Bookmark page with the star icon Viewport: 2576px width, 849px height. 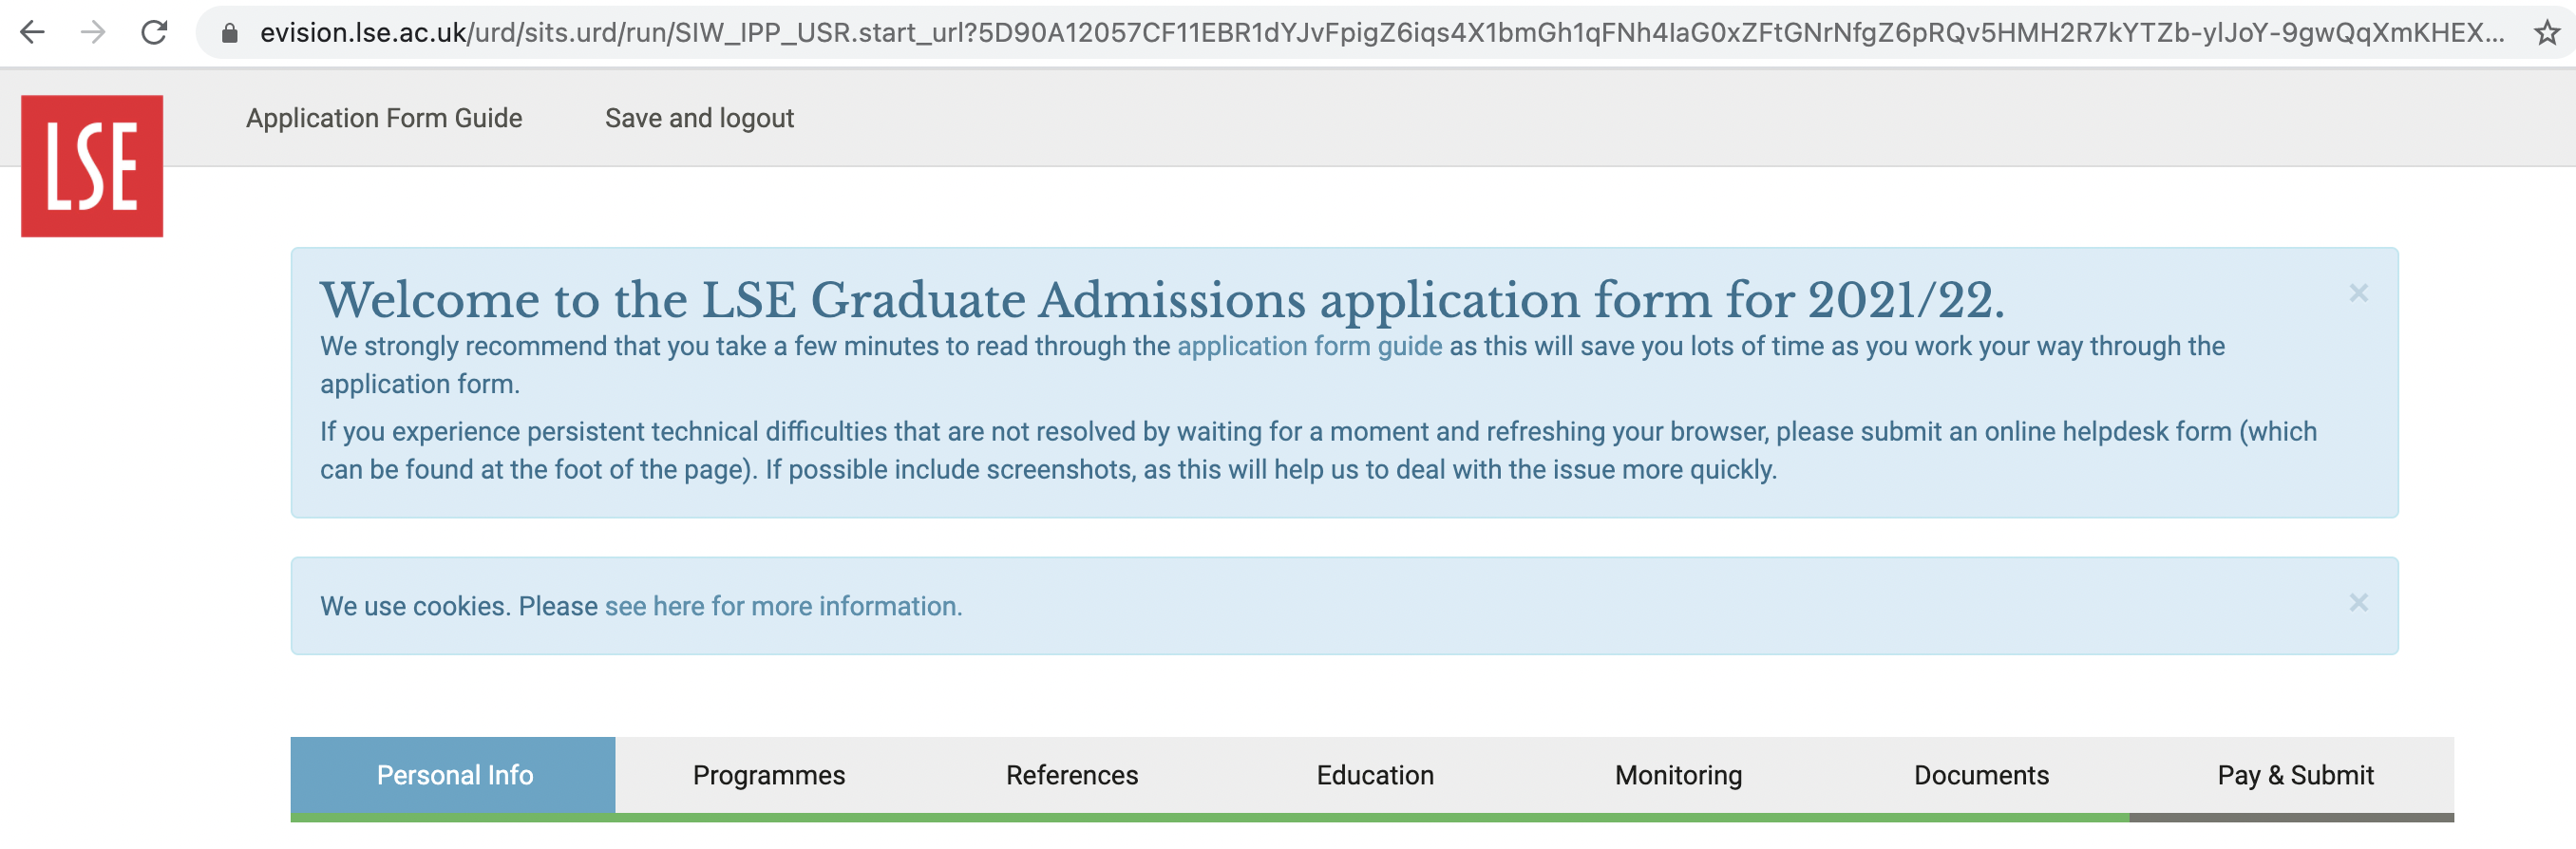click(x=2546, y=34)
